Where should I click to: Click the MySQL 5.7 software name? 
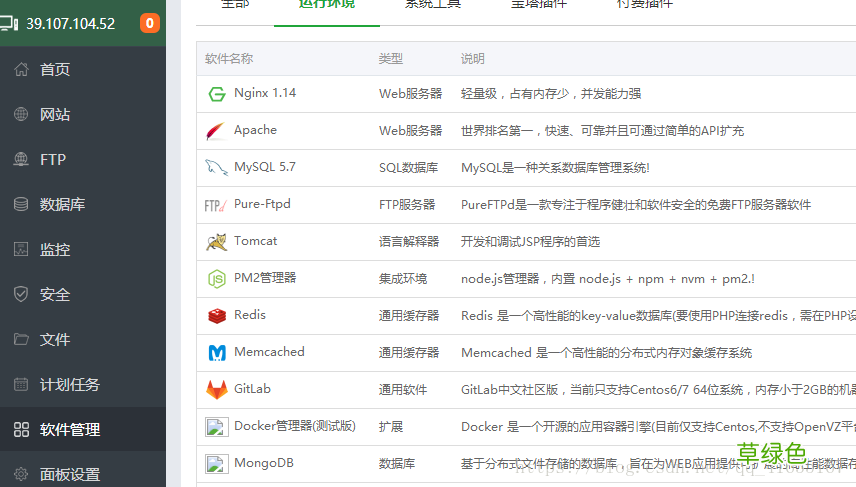coord(265,167)
